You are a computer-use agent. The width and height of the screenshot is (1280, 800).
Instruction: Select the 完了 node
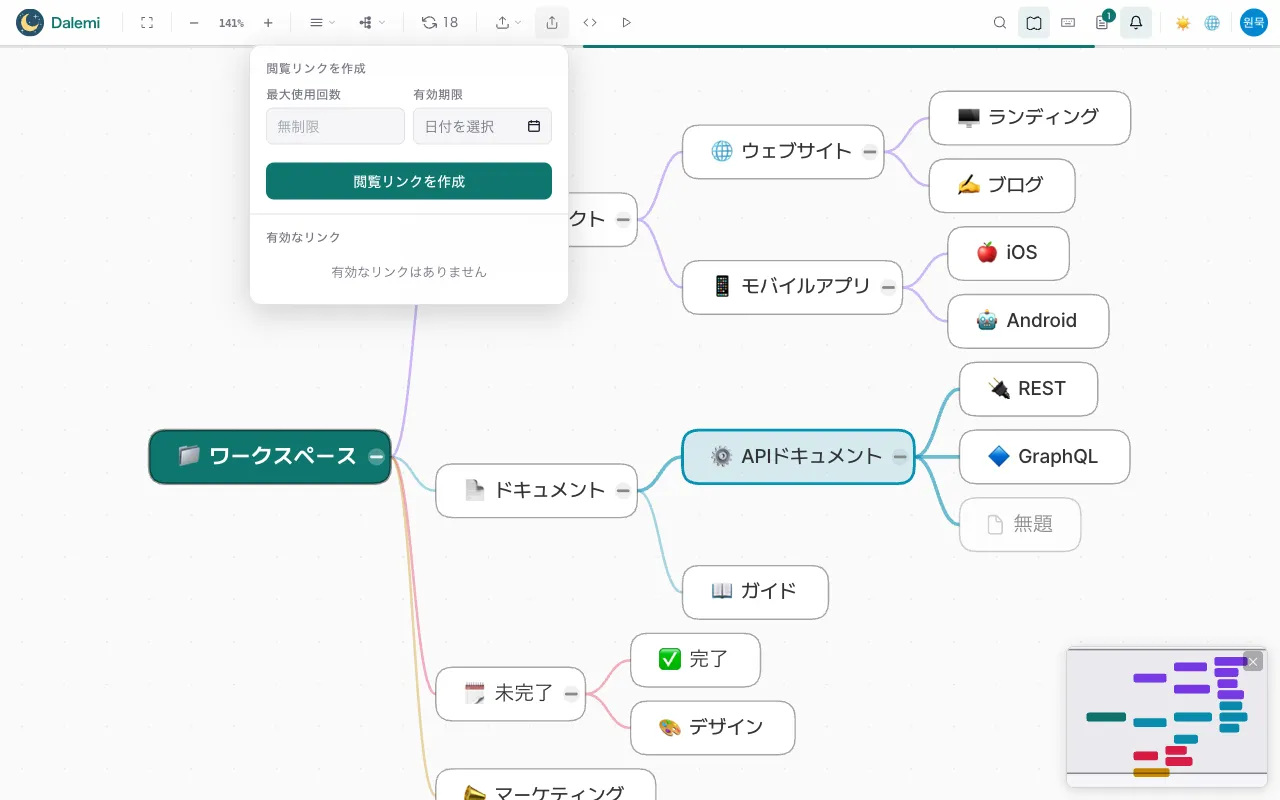(695, 660)
